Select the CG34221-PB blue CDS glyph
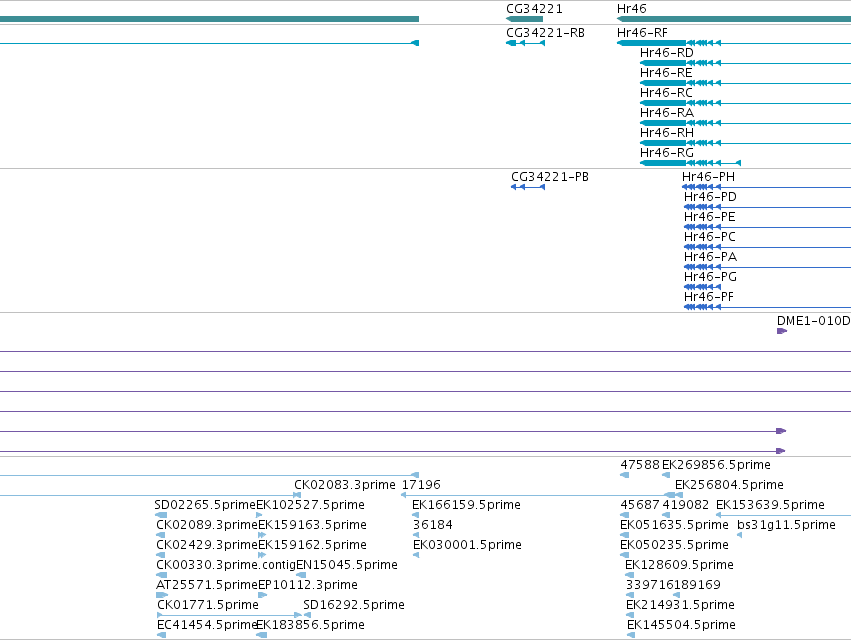This screenshot has height=640, width=851. [x=528, y=187]
